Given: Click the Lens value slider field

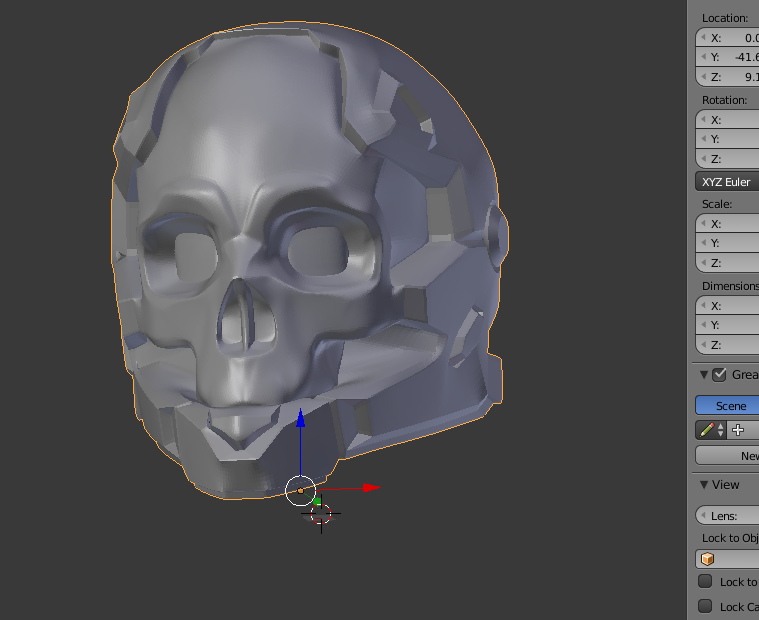Looking at the screenshot, I should click(727, 515).
